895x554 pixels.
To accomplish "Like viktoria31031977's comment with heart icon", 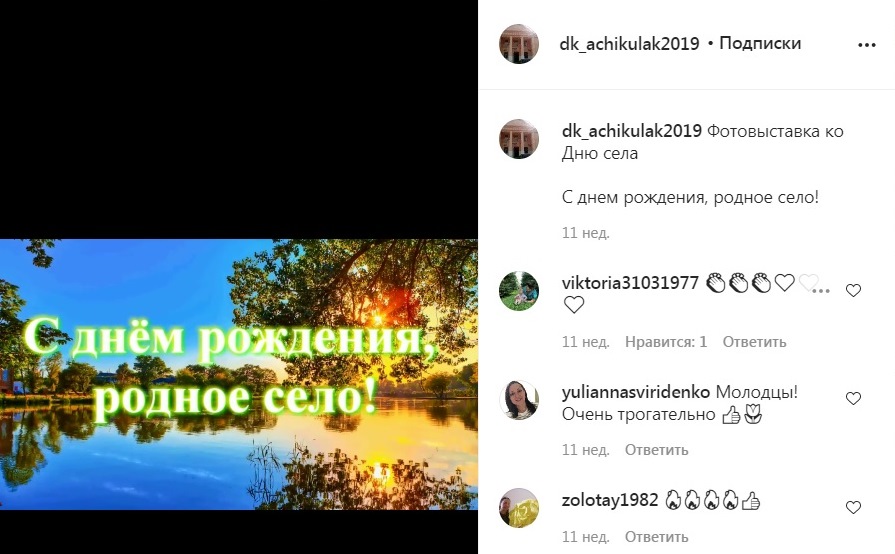I will tap(853, 290).
